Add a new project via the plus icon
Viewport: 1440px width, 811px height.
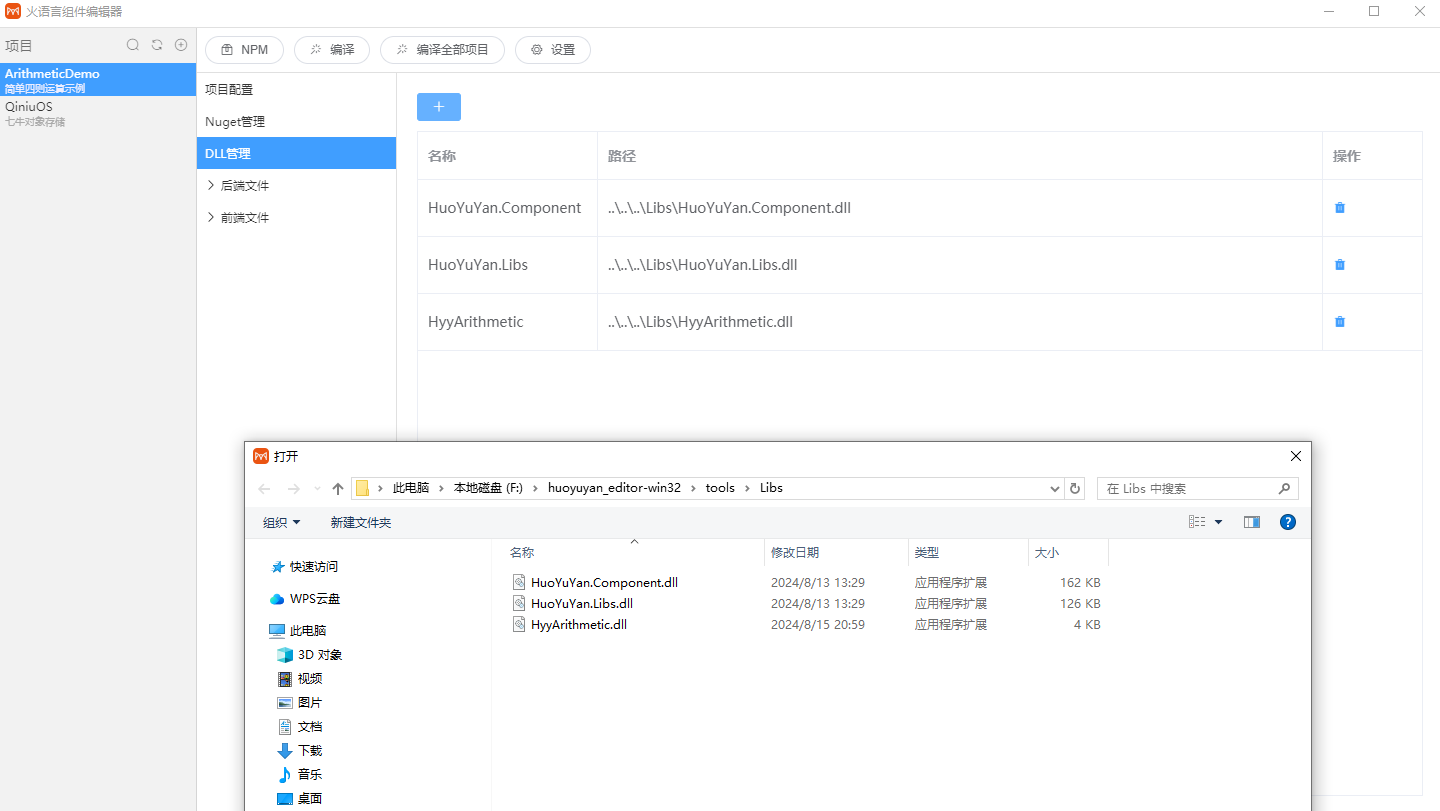click(x=181, y=45)
